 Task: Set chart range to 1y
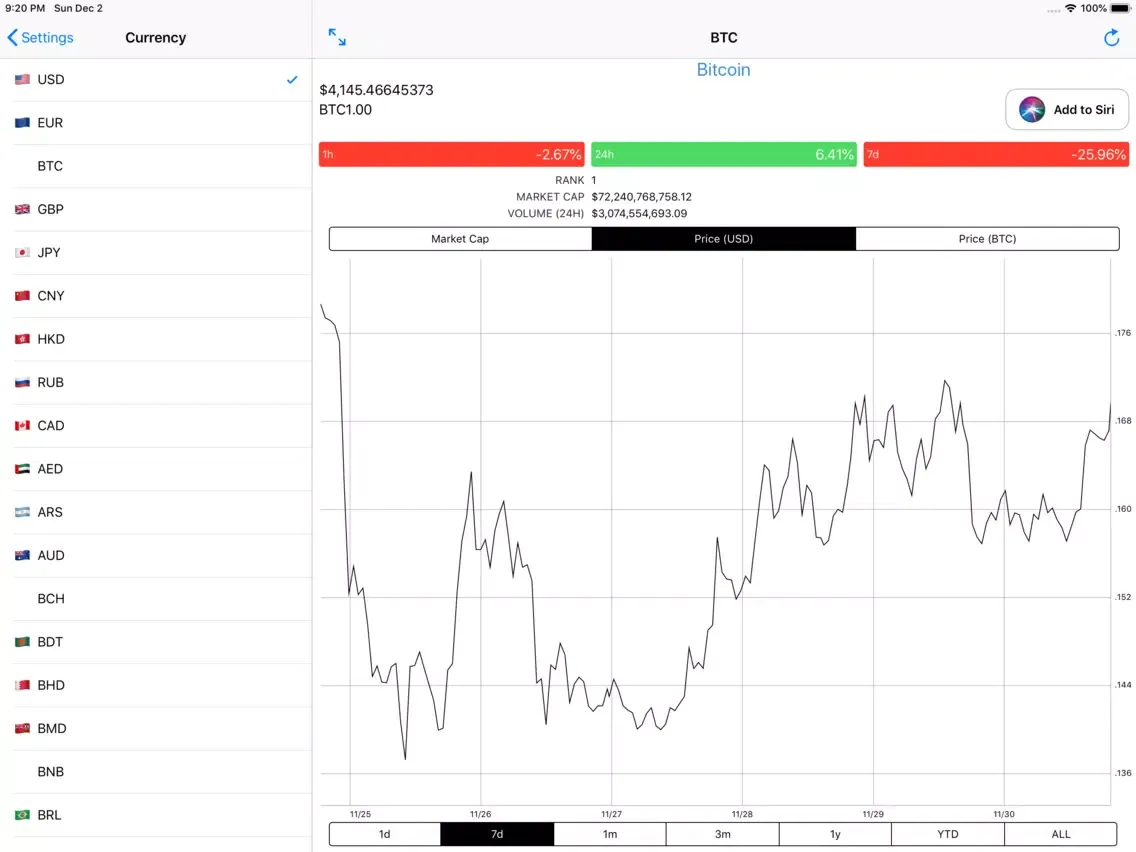835,834
